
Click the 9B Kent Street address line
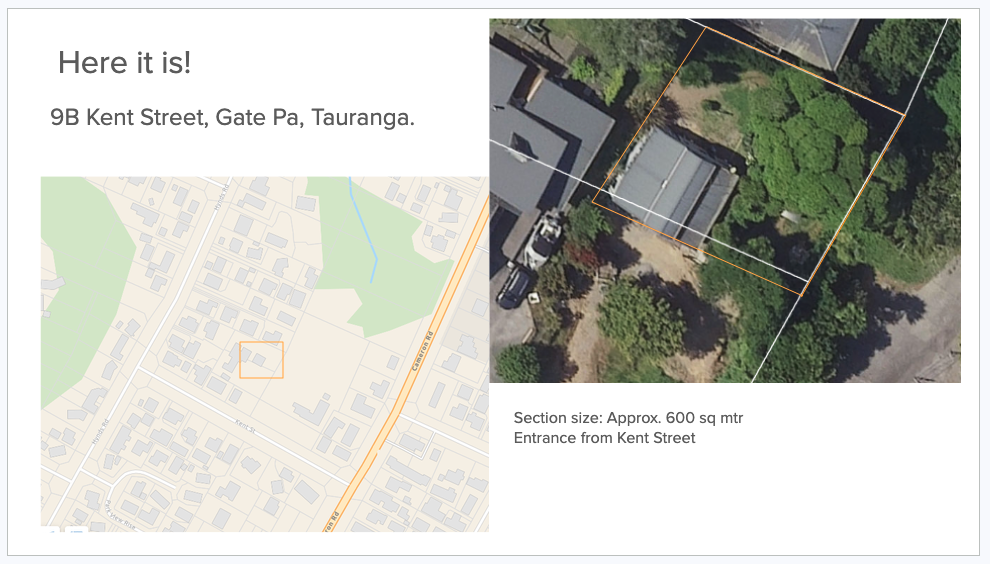point(232,117)
